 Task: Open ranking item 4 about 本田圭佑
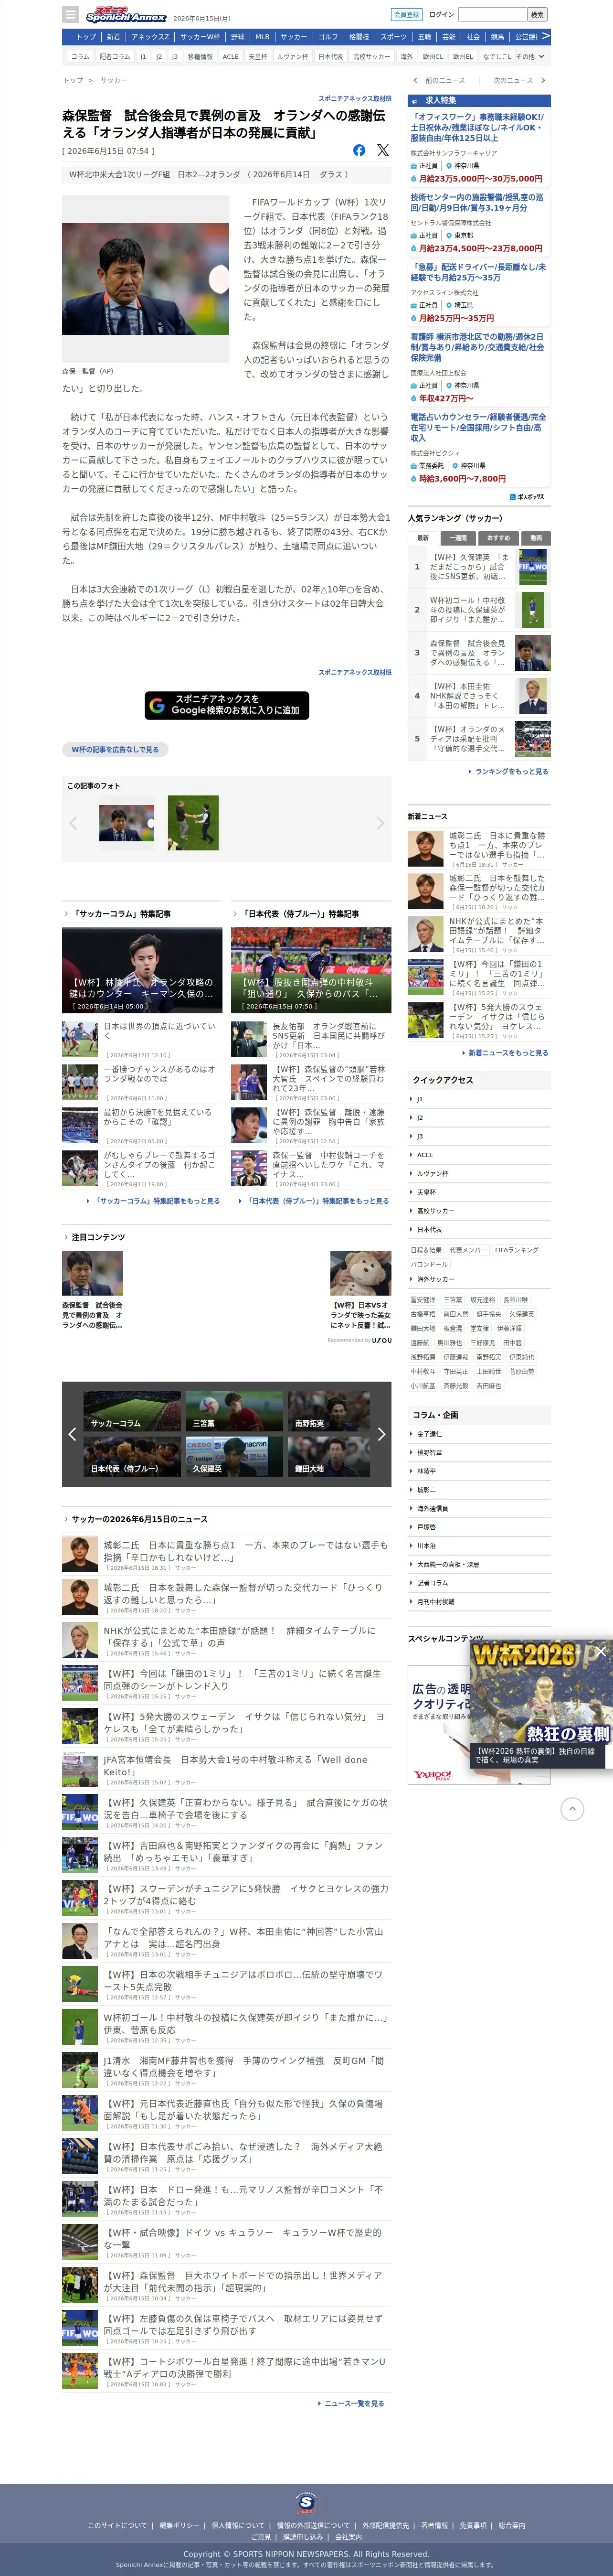(x=479, y=696)
